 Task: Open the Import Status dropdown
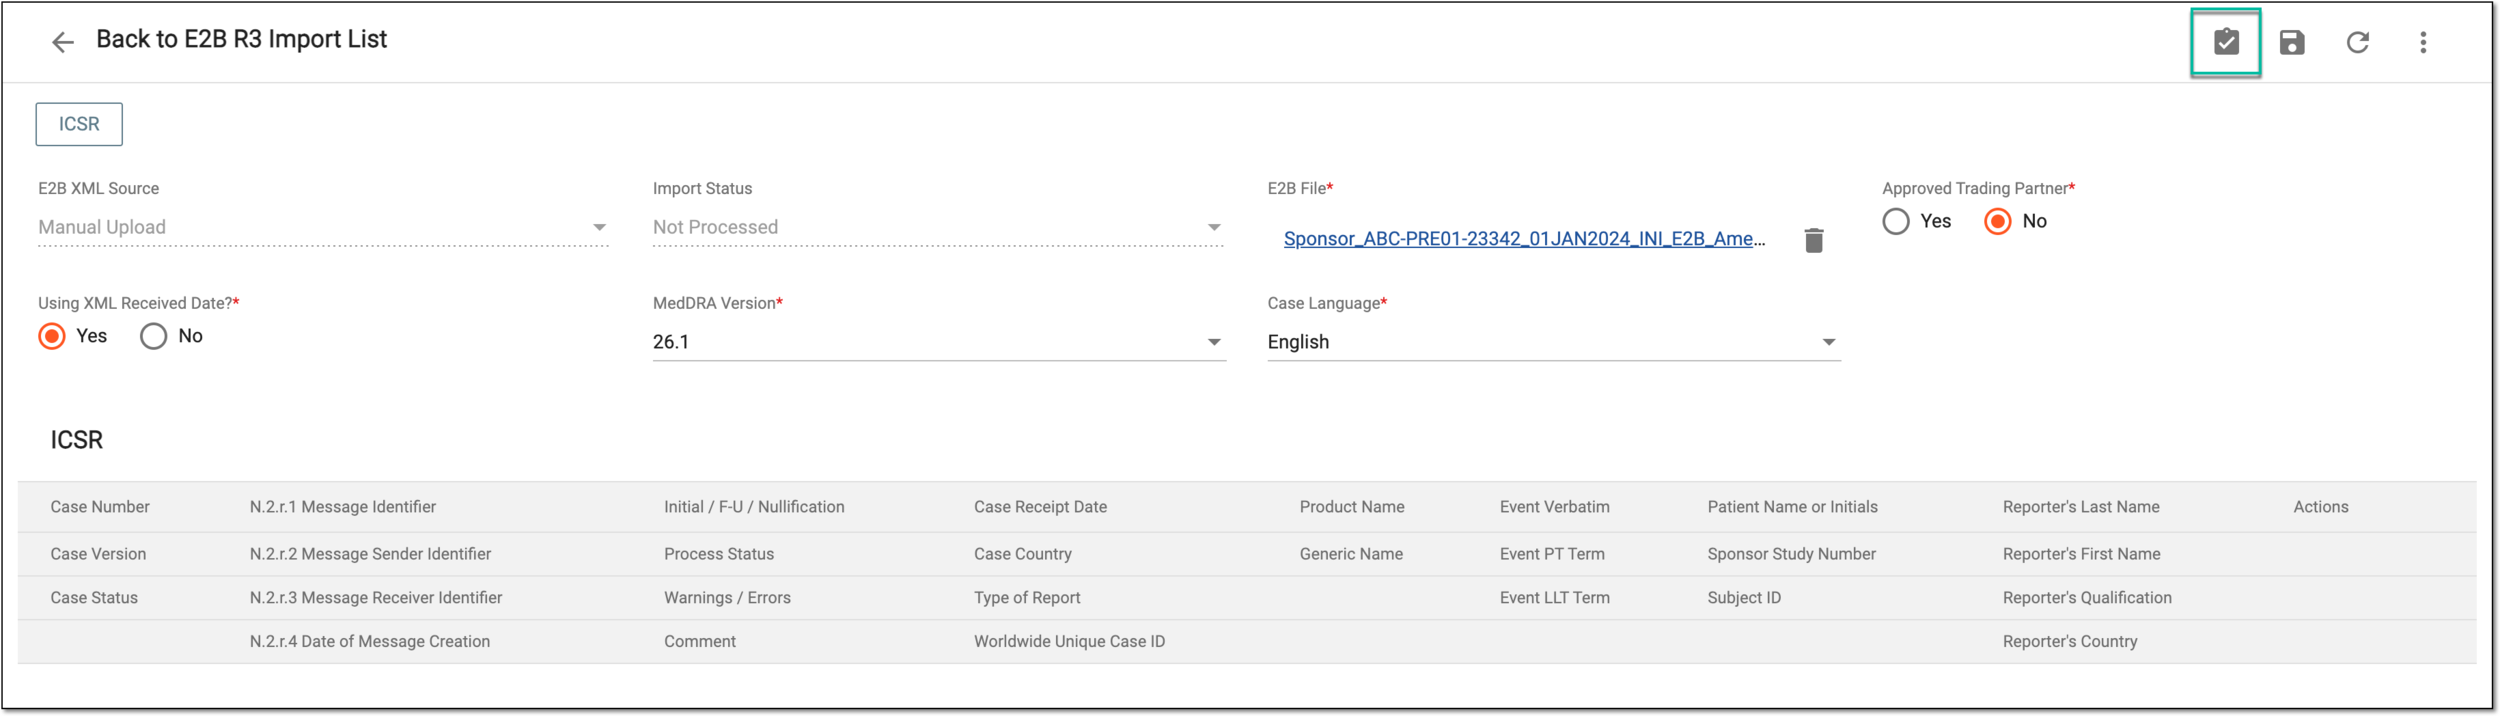coord(938,227)
